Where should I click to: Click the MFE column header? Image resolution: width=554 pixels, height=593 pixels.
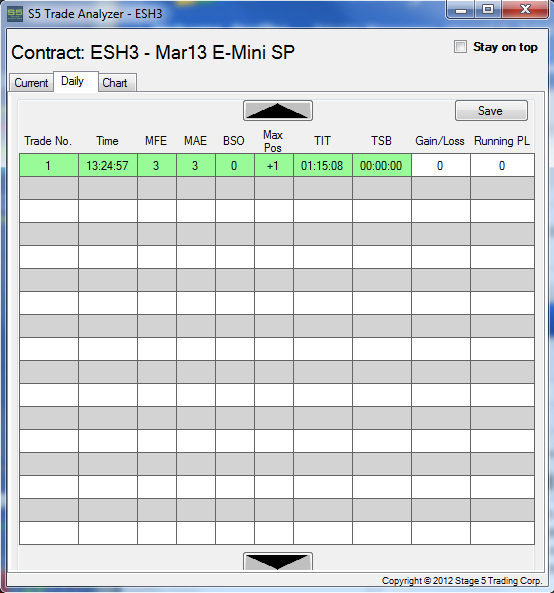pos(156,141)
